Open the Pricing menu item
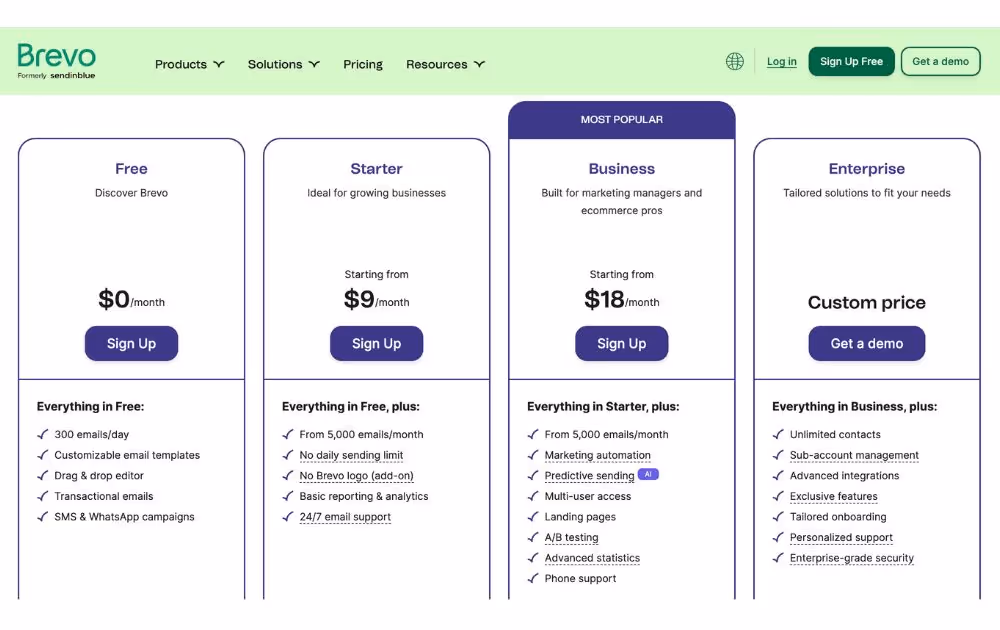This screenshot has width=1000, height=630. click(x=363, y=65)
